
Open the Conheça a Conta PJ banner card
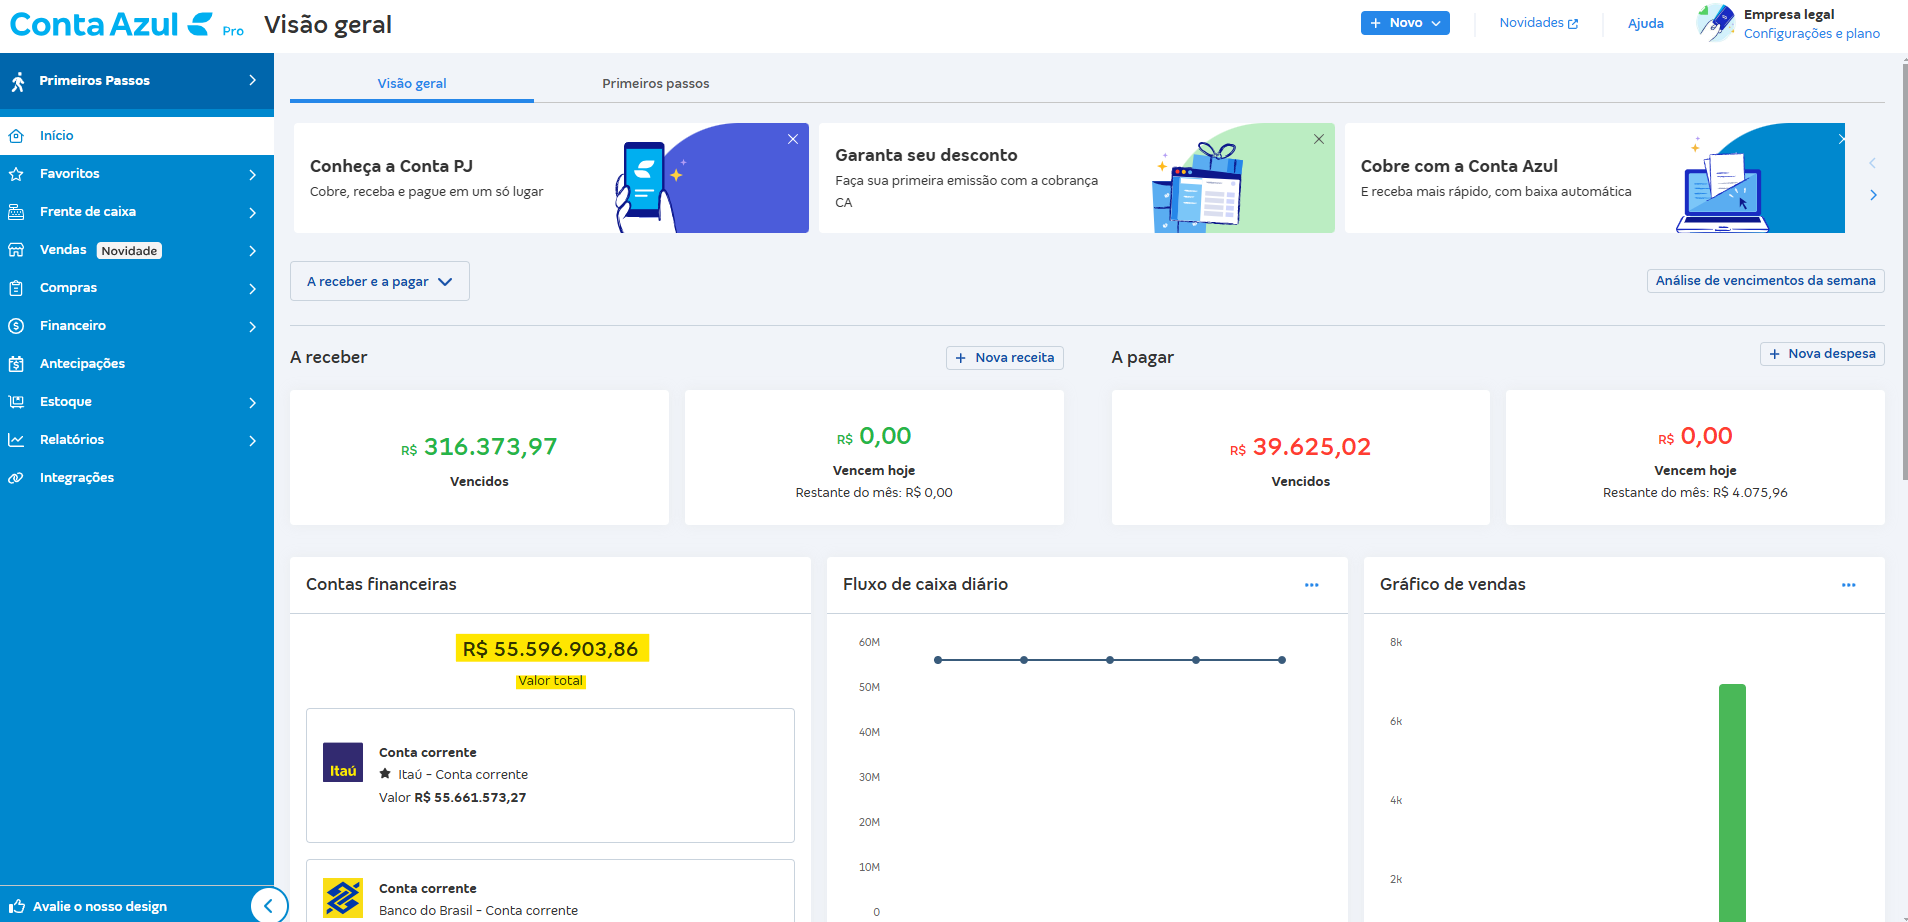[551, 178]
